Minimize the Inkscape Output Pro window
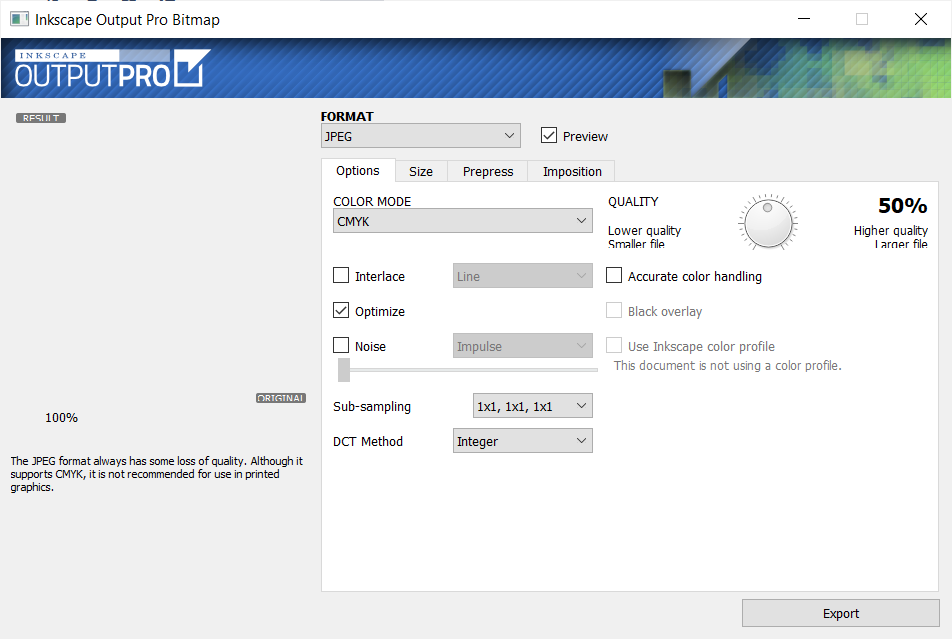Viewport: 952px width, 639px height. (804, 19)
